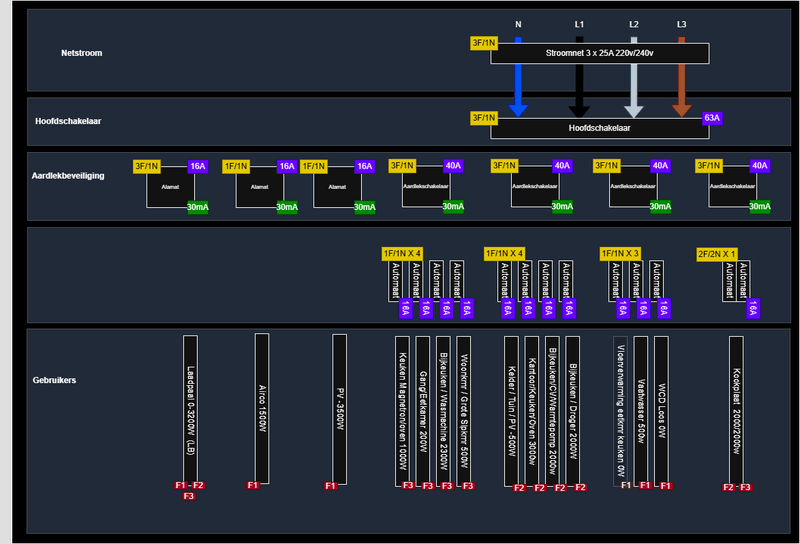Select the PV -3500W block
The image size is (800, 544).
339,409
